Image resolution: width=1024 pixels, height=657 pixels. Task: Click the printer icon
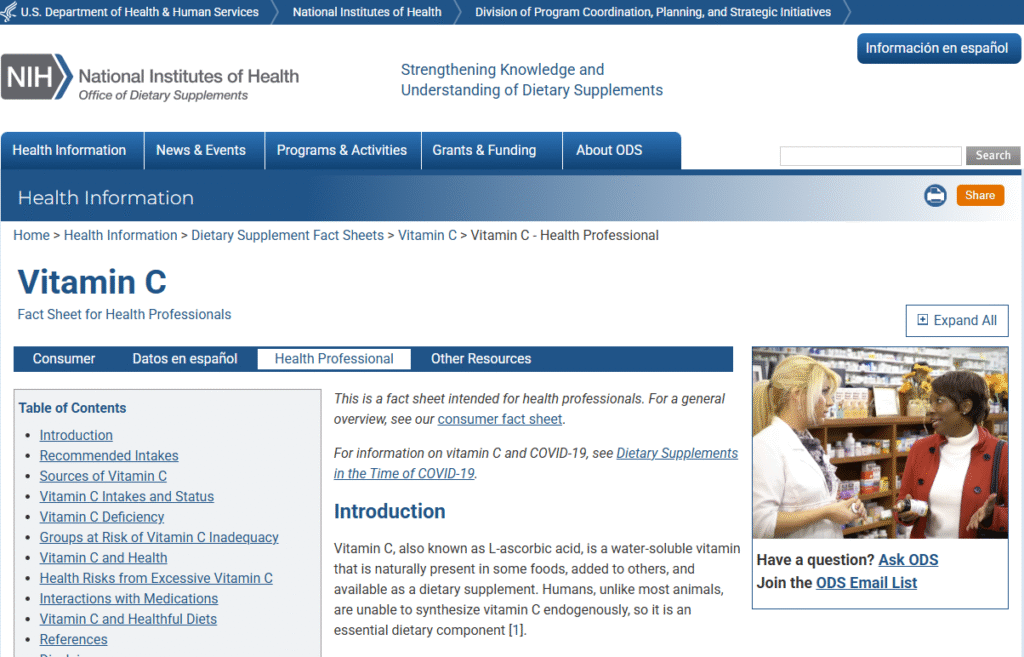pos(935,196)
